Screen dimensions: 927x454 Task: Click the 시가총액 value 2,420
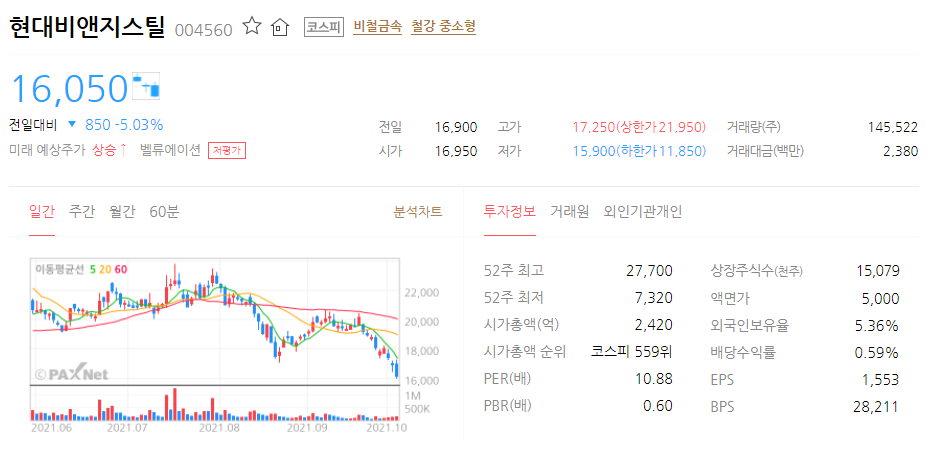point(653,325)
